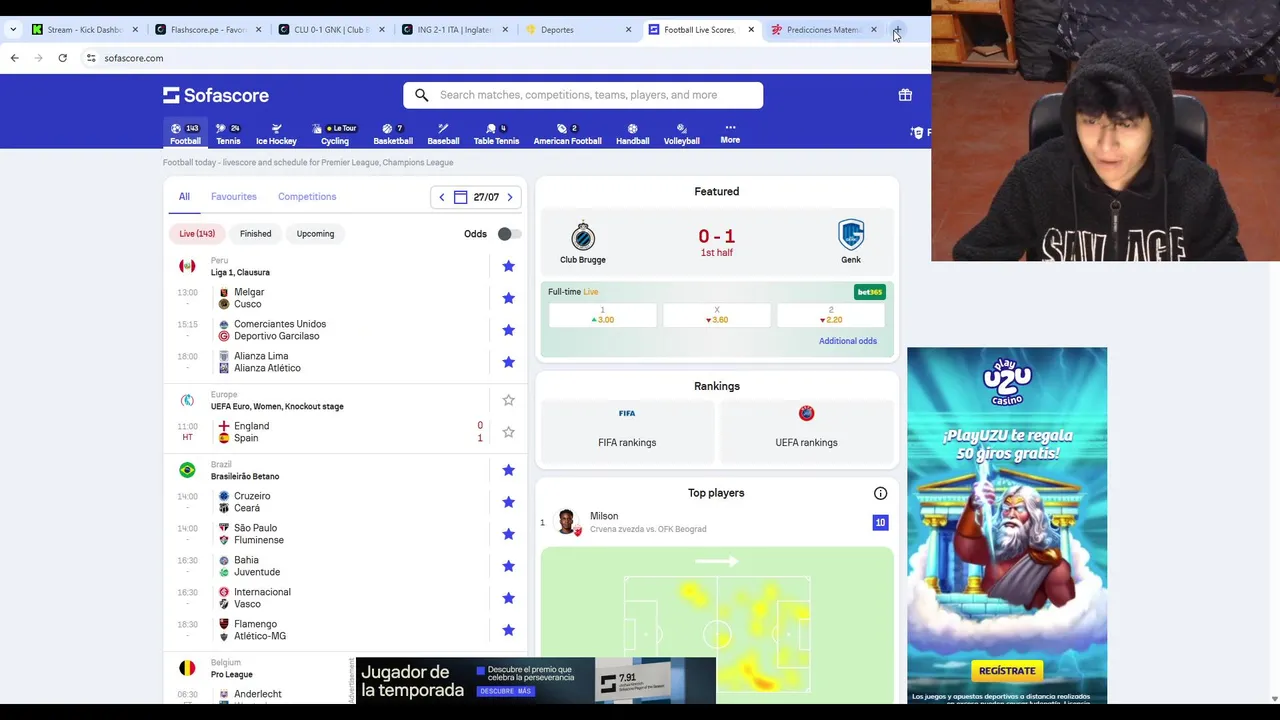This screenshot has width=1280, height=720.
Task: Filter by Finished matches
Action: click(x=255, y=234)
